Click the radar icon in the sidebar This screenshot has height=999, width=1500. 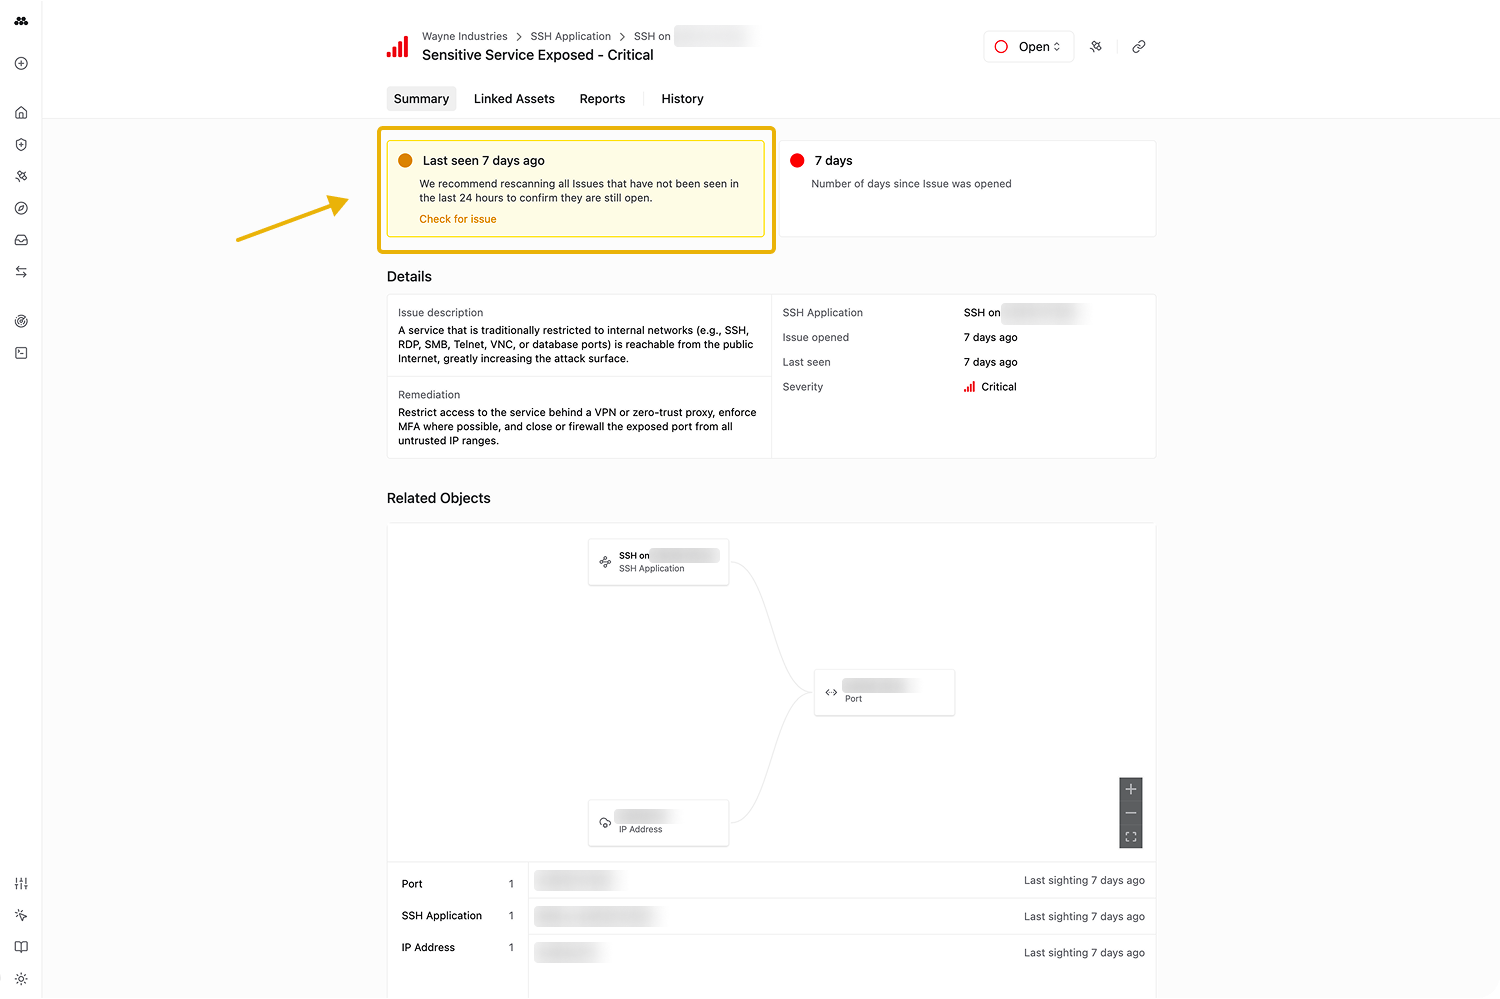point(21,321)
